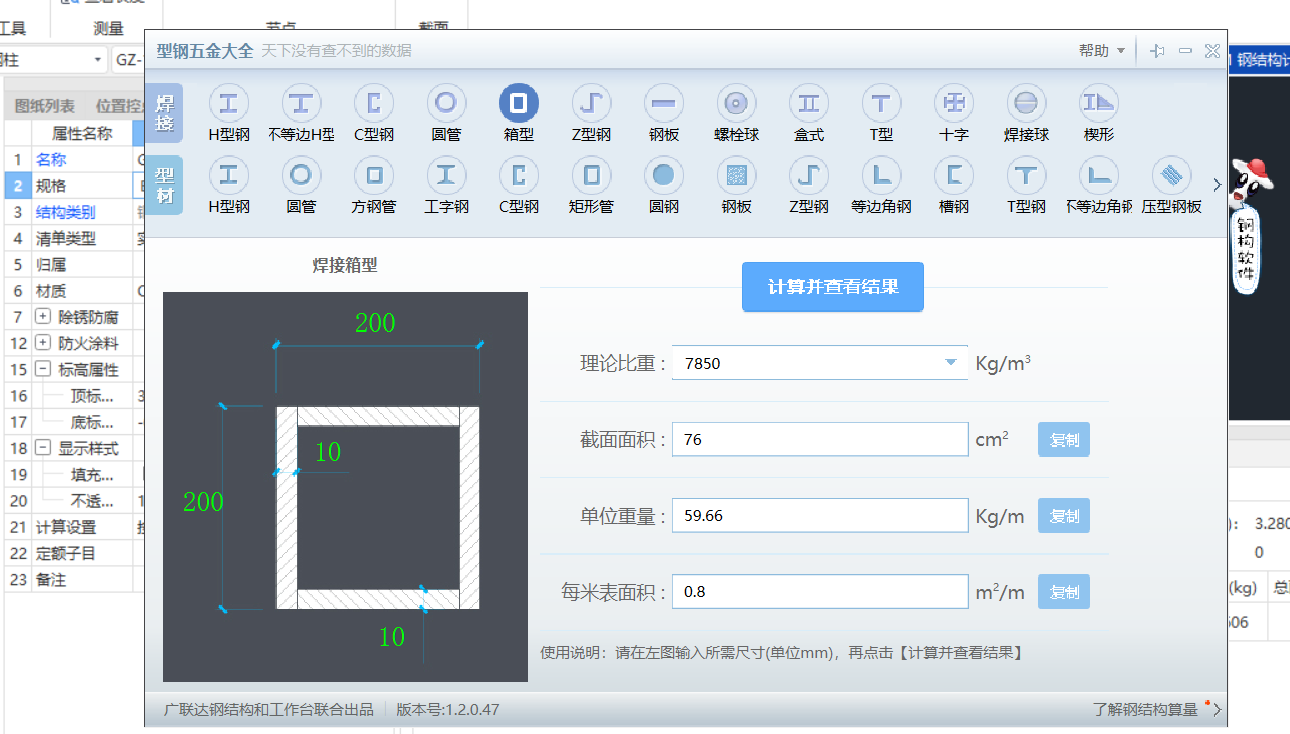Screen dimensions: 1290x734
Task: Select profile H型钢 in 型材 row
Action: [229, 175]
